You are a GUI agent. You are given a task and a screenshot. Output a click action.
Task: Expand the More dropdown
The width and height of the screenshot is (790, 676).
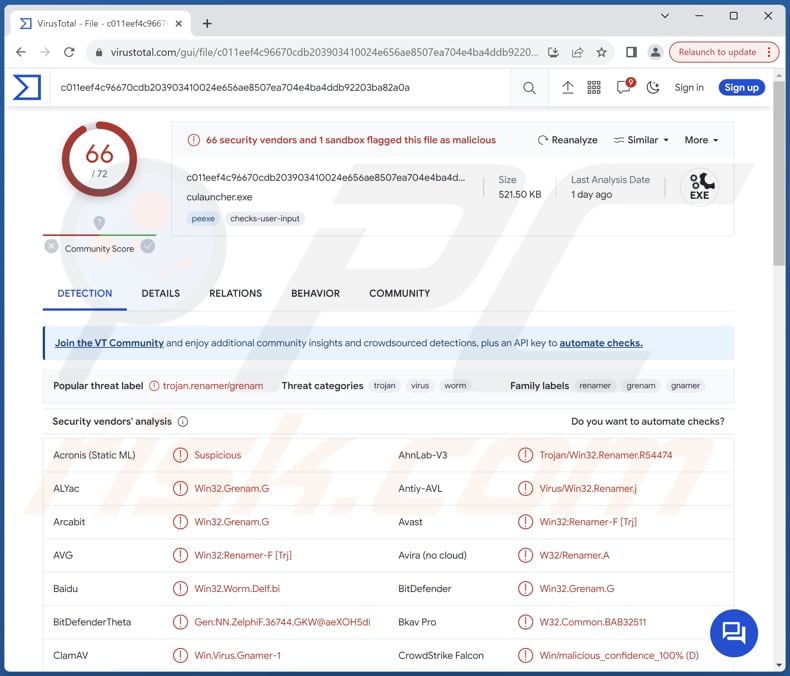coord(701,140)
